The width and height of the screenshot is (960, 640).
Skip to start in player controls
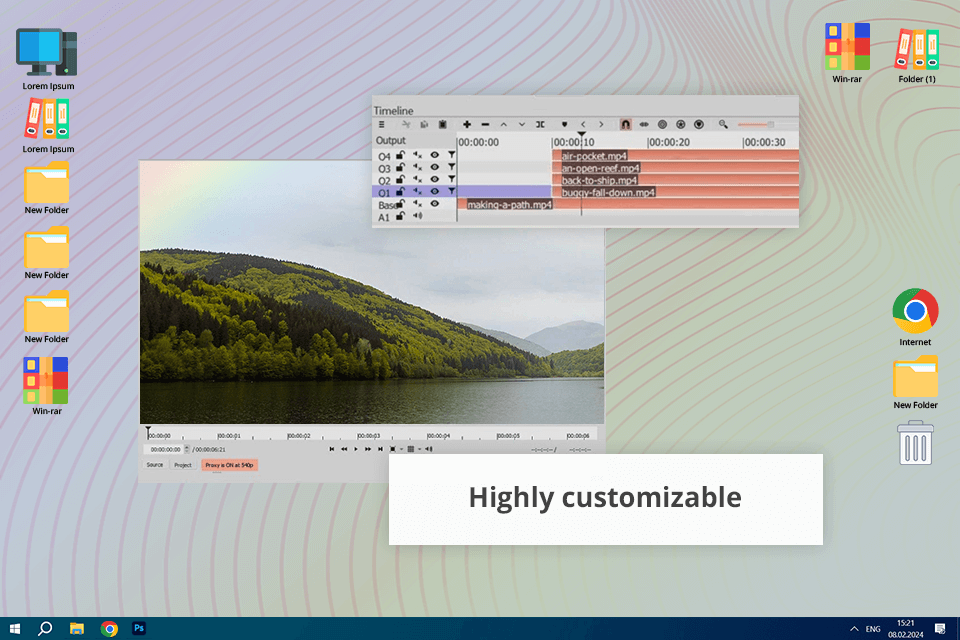[x=332, y=450]
